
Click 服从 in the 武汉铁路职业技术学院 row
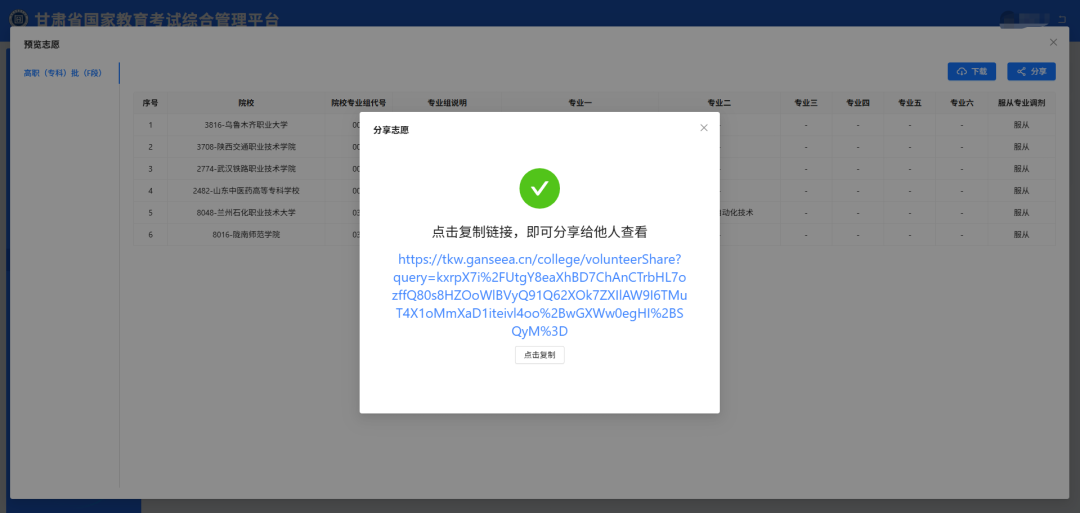point(1021,169)
